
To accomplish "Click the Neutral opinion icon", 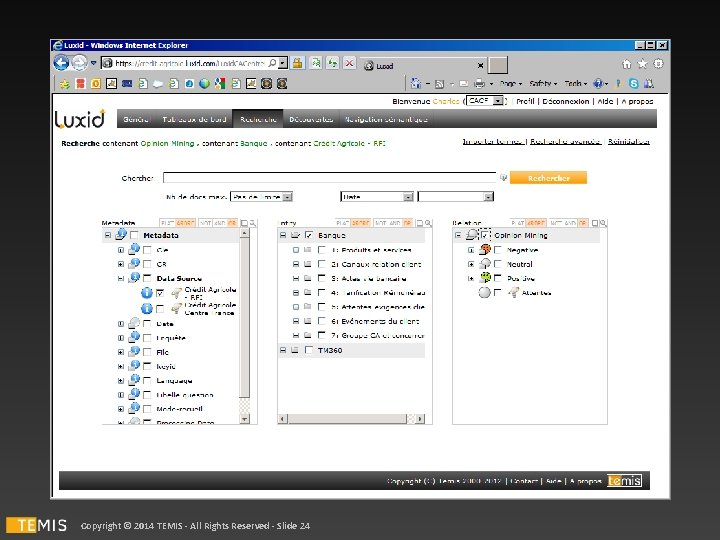I will (x=485, y=264).
